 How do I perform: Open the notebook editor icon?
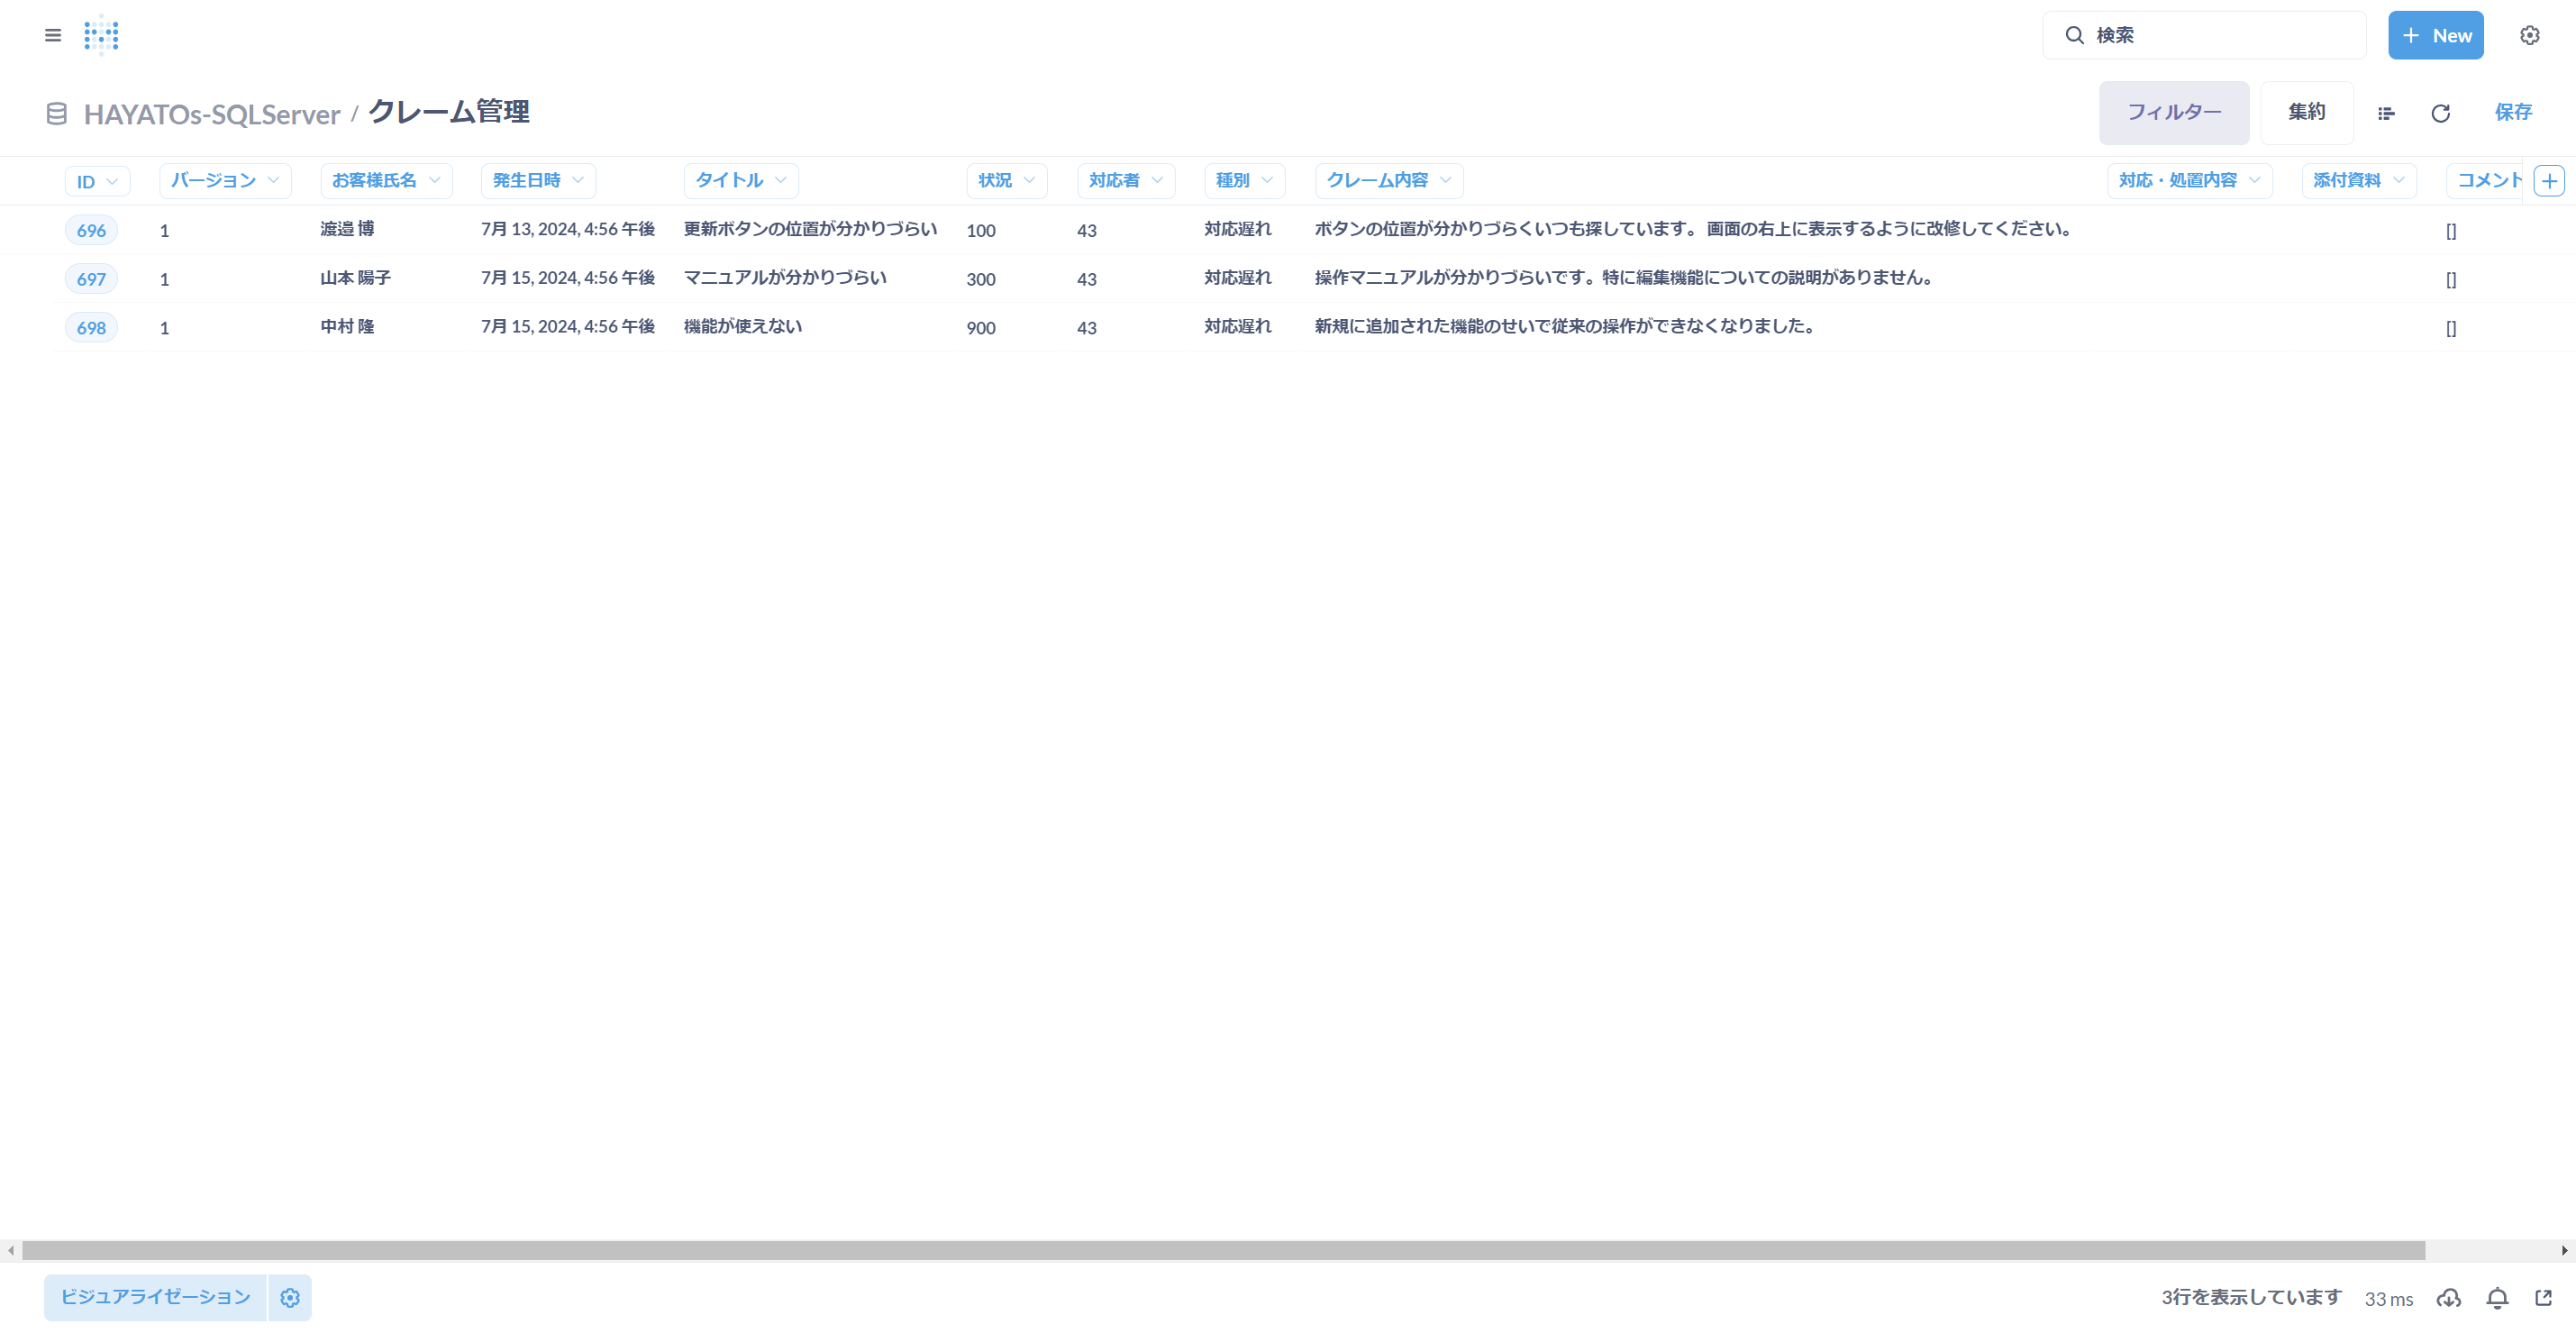click(x=2386, y=113)
